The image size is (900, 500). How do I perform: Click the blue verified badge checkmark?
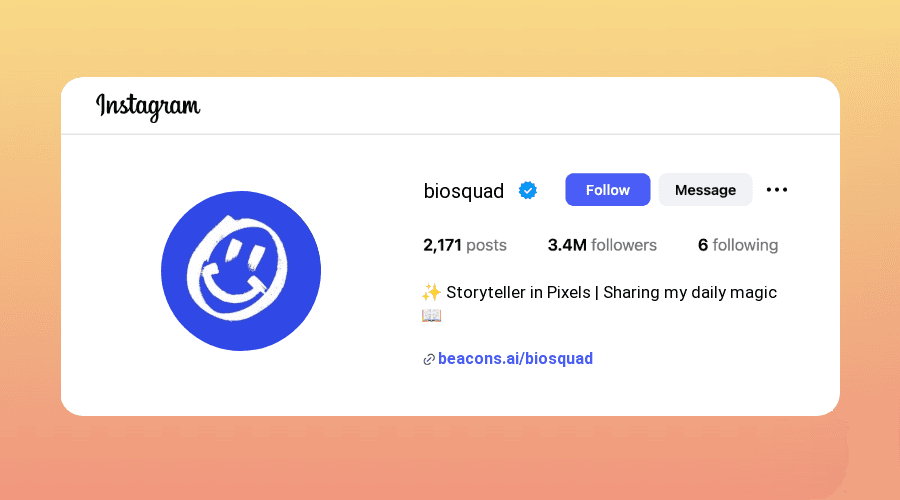(x=527, y=190)
